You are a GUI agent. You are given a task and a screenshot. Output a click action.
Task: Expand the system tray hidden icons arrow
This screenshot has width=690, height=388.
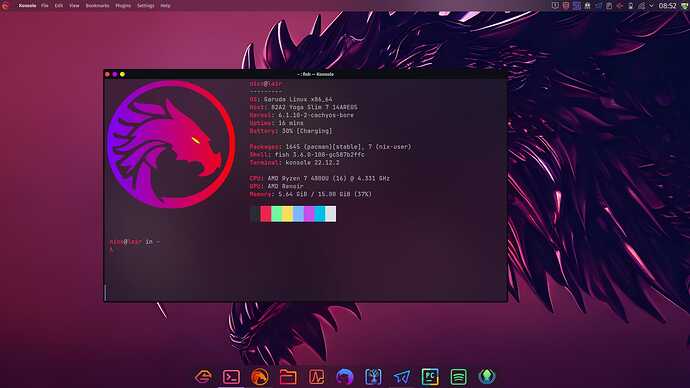coord(651,6)
